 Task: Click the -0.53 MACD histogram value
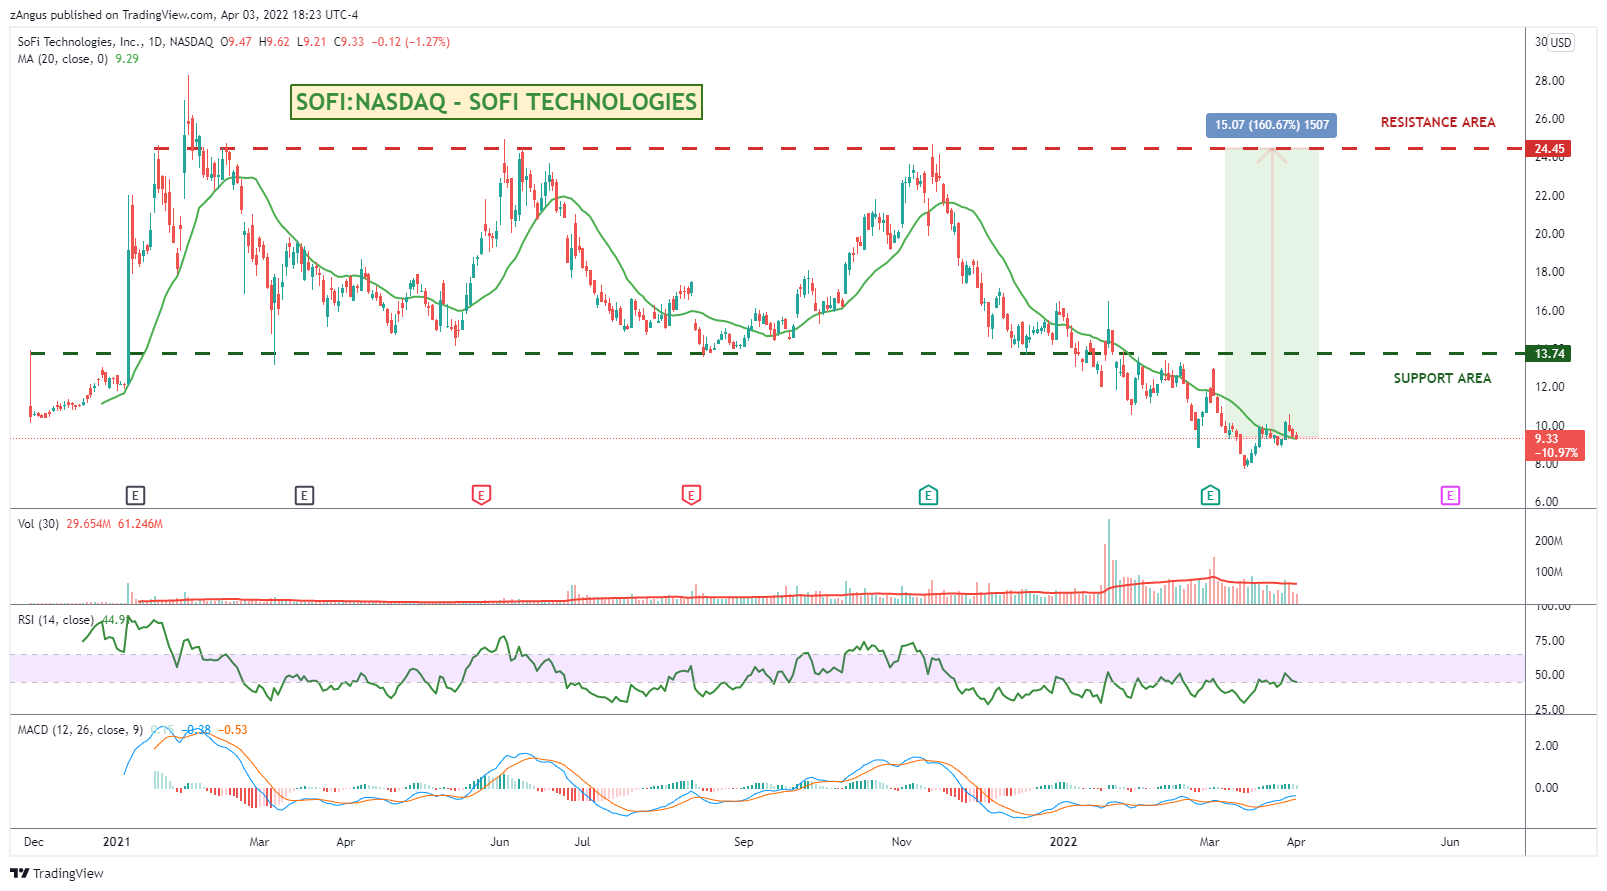[x=233, y=730]
